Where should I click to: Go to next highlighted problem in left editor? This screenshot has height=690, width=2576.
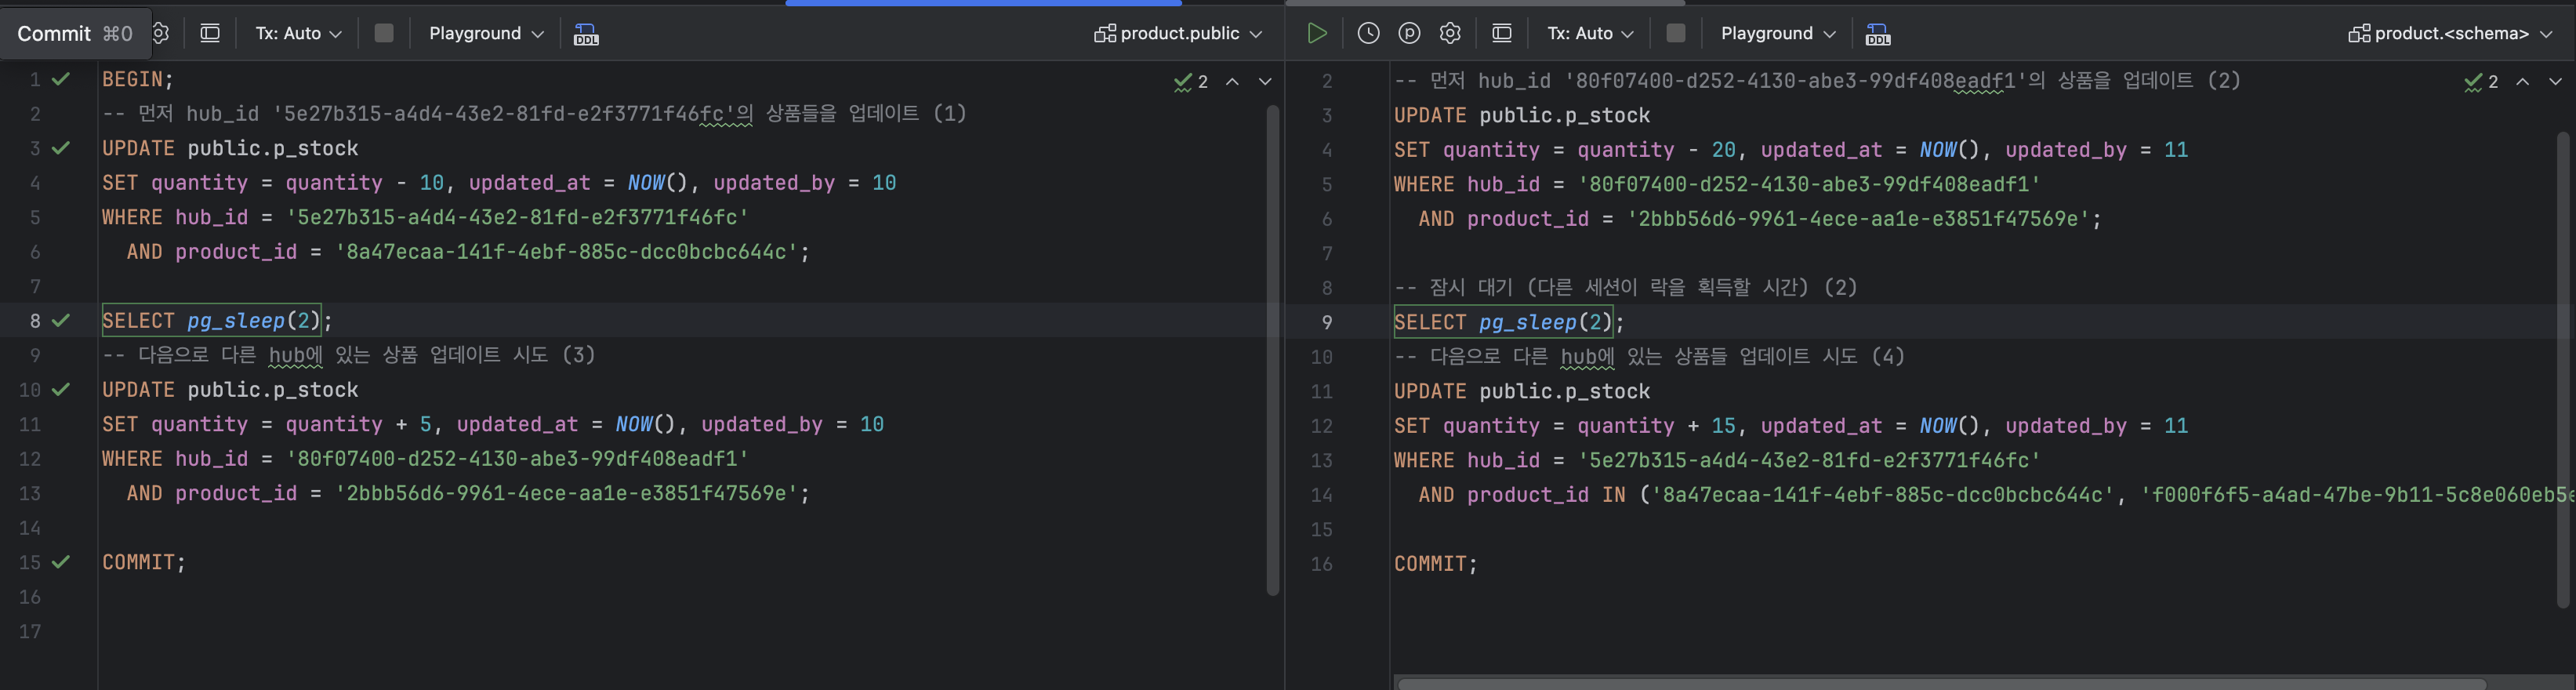point(1265,82)
